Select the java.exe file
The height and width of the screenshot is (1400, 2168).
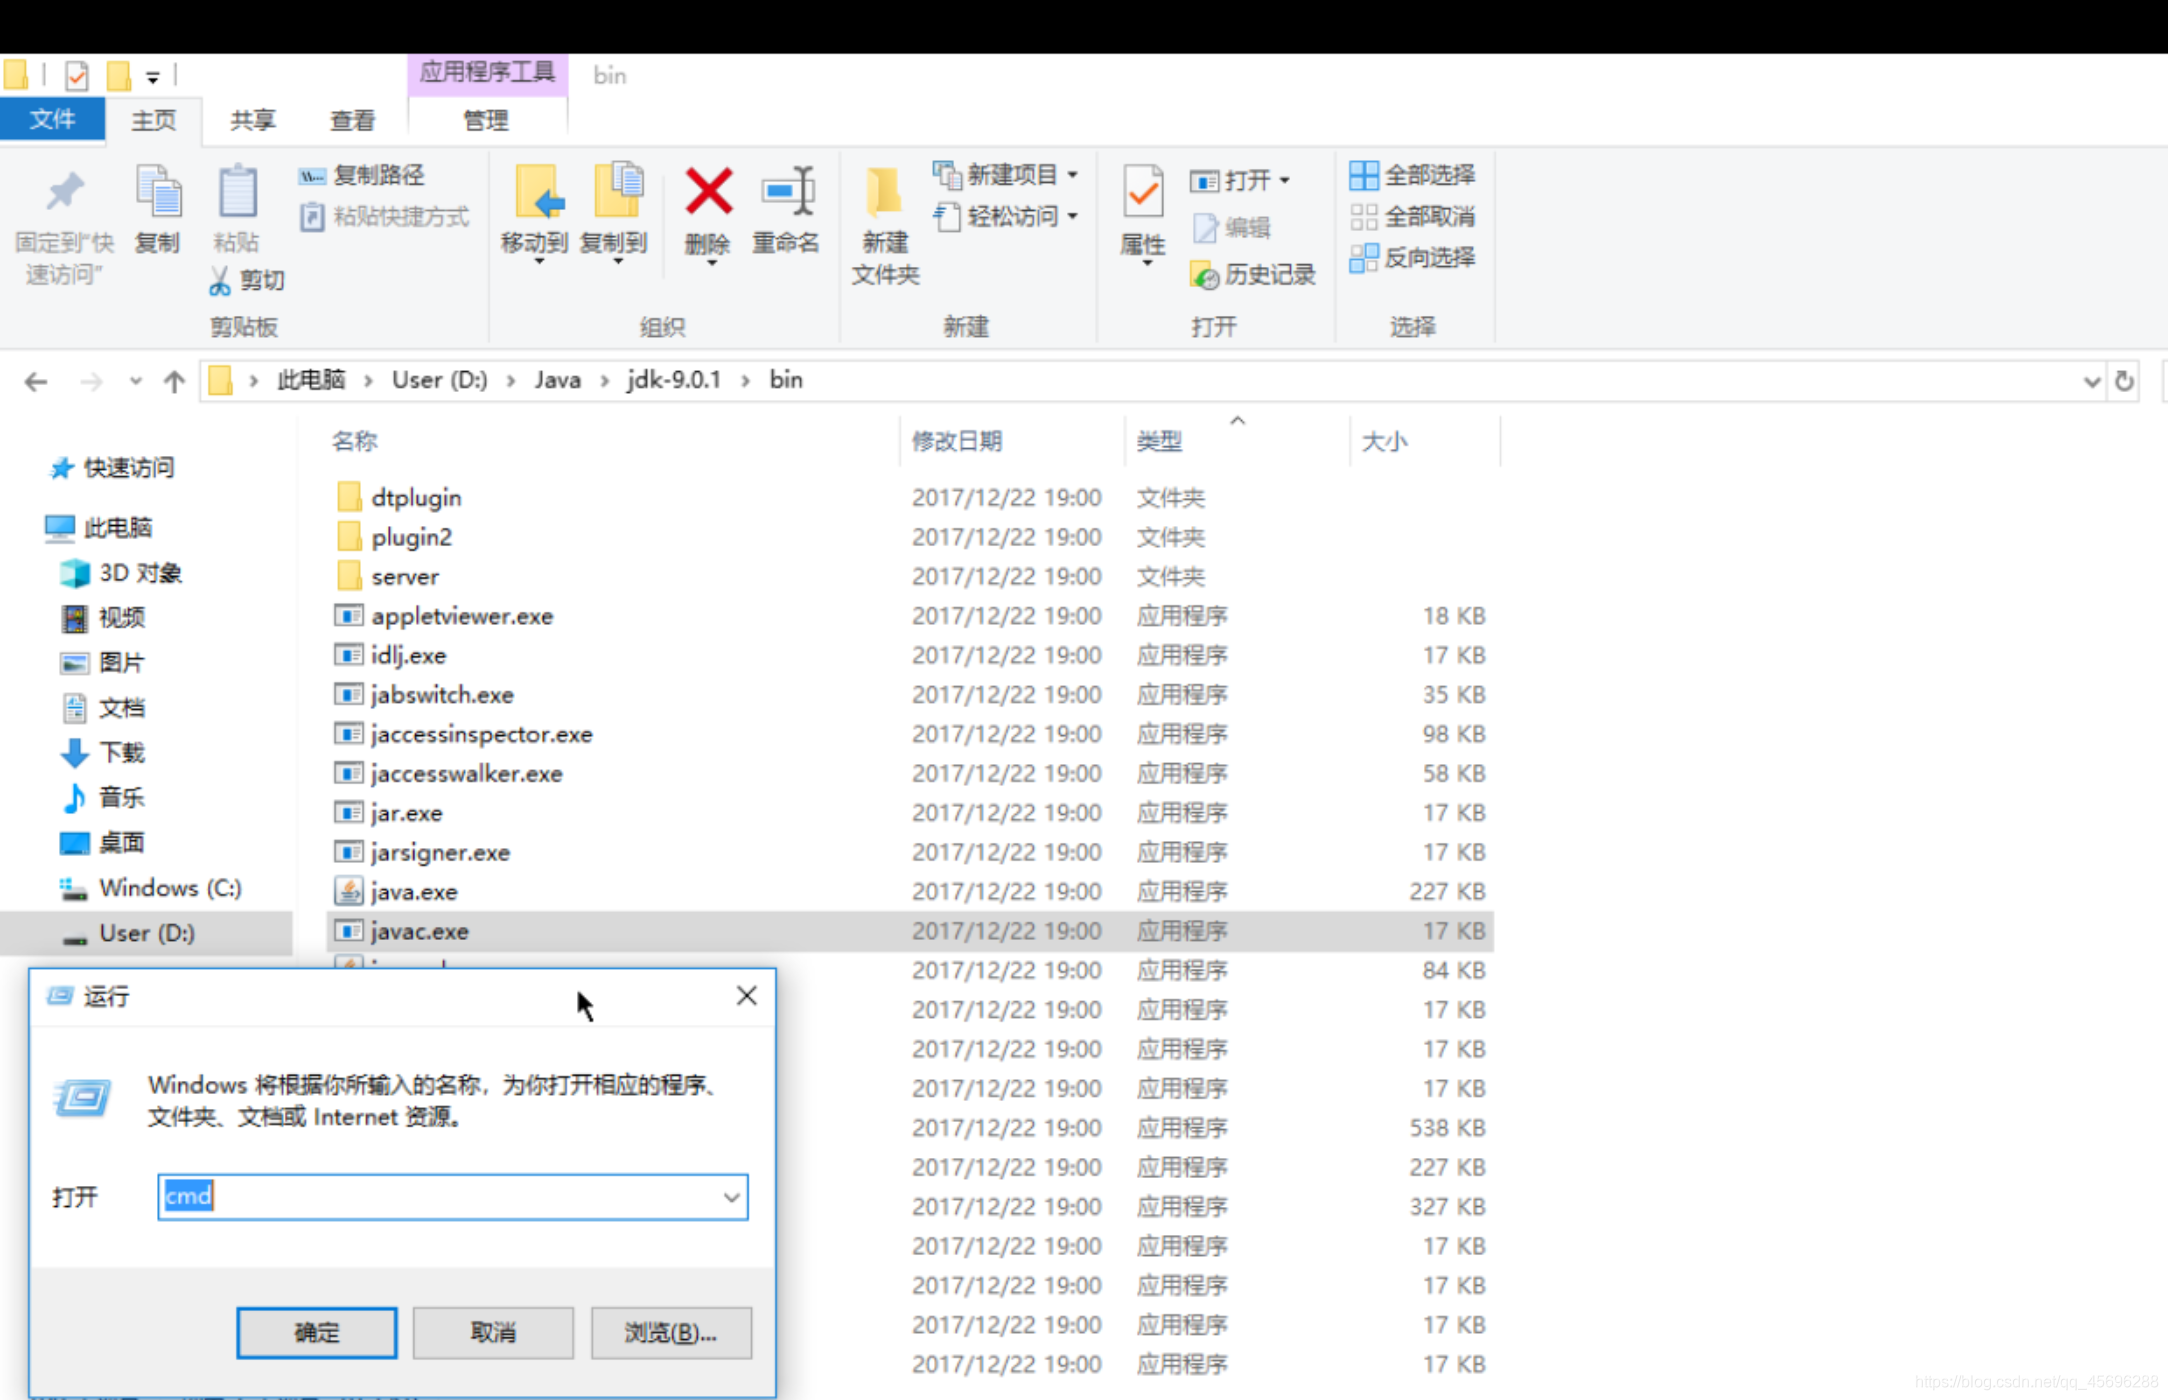(x=396, y=892)
